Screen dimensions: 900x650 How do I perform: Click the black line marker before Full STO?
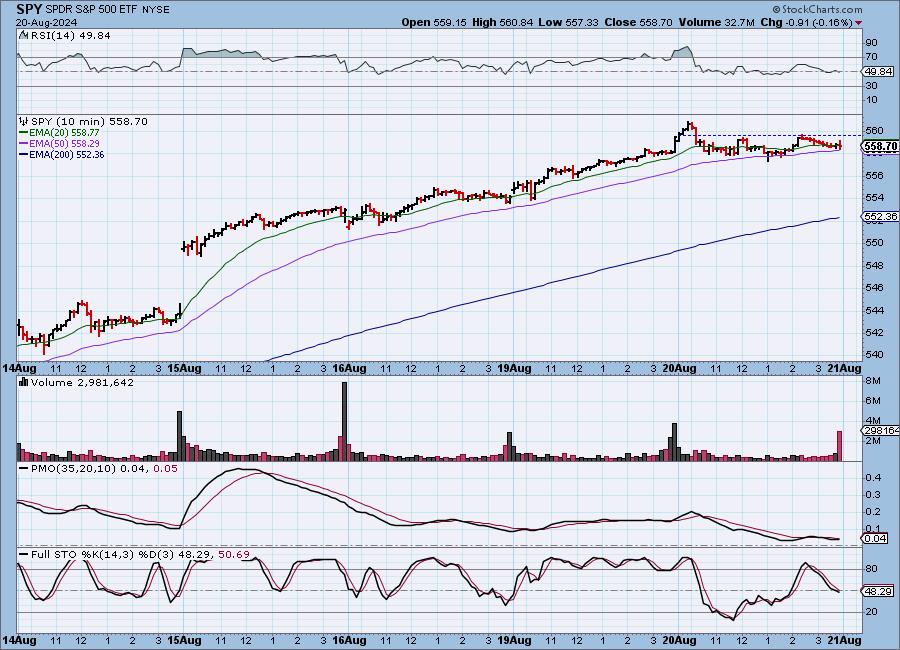point(24,555)
